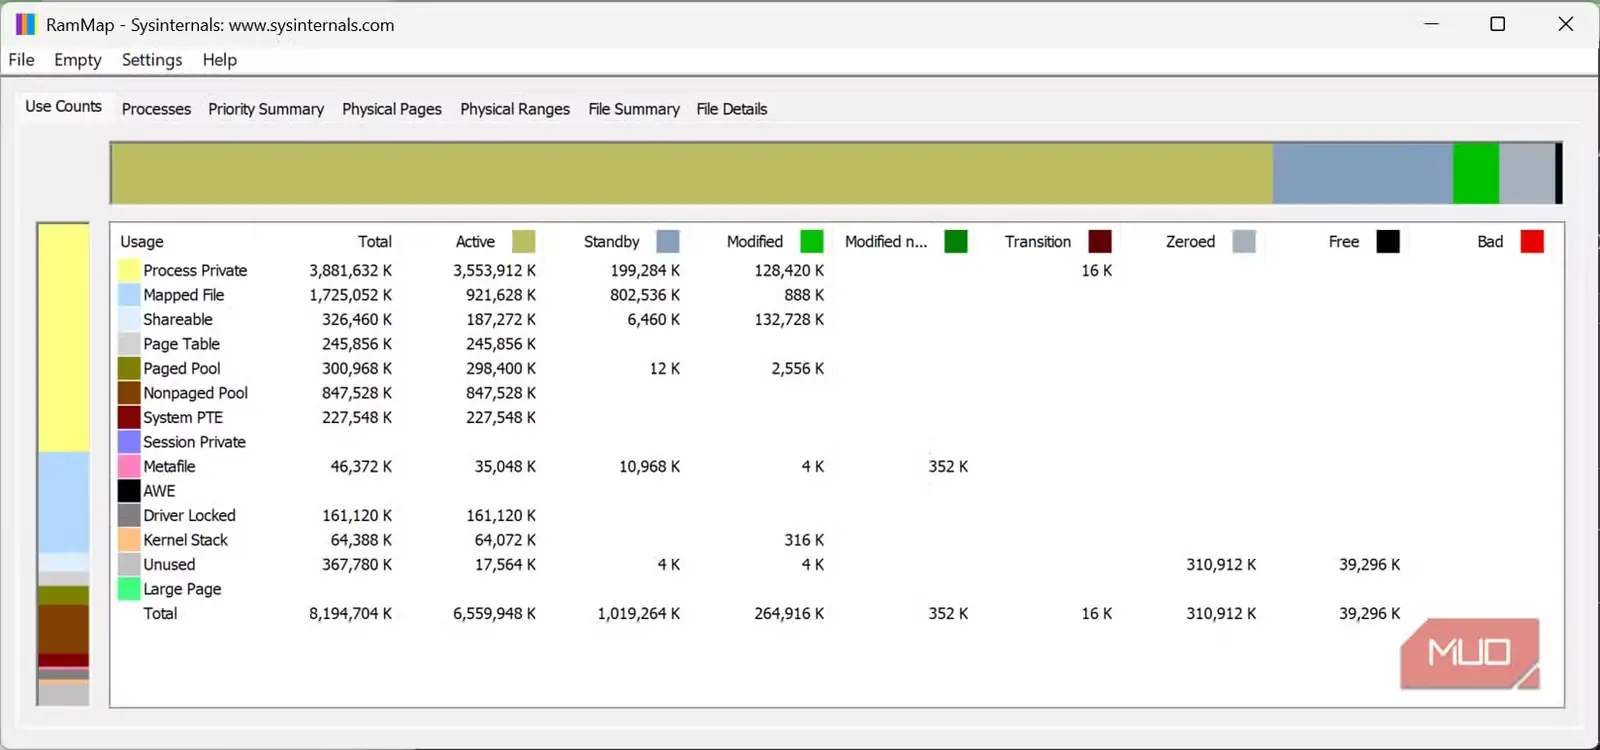Click the Shareable row label

[178, 320]
